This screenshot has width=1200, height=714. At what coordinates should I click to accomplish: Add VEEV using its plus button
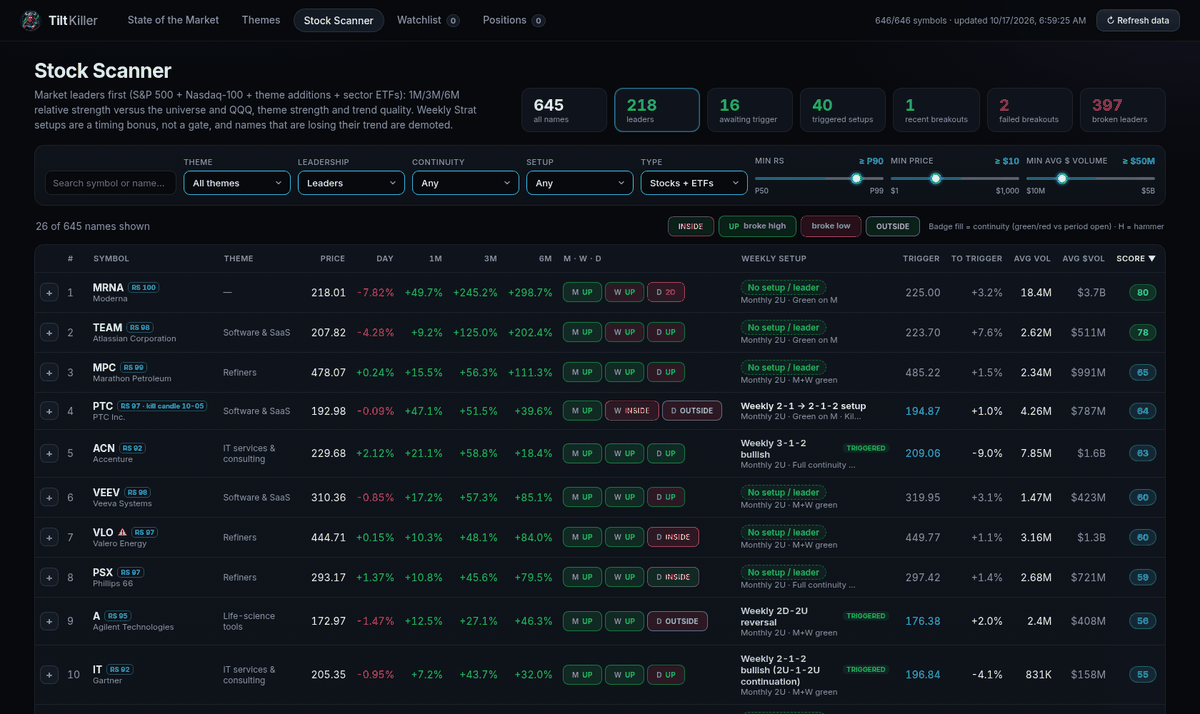49,497
